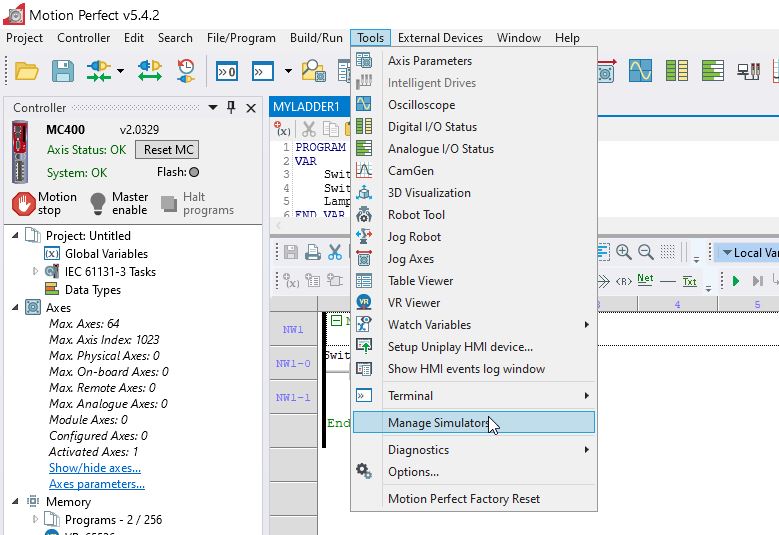Open the External Devices menu
The height and width of the screenshot is (535, 779).
pyautogui.click(x=440, y=38)
